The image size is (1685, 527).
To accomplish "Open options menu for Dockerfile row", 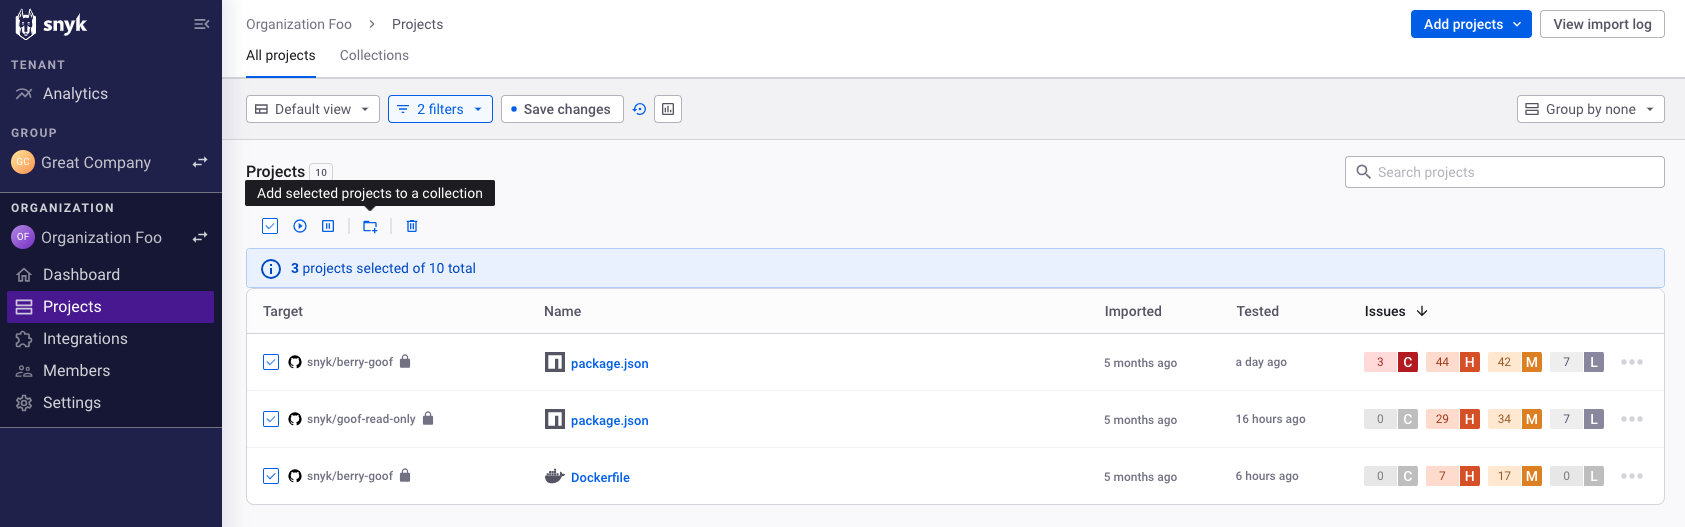I will tap(1632, 476).
